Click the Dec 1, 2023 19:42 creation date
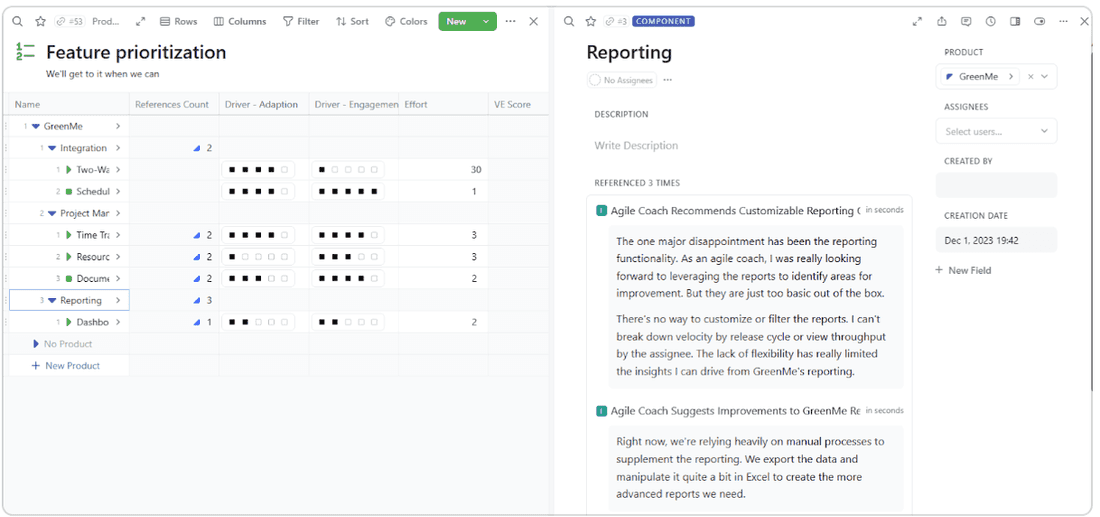Viewport: 1100px width, 517px height. tap(996, 240)
